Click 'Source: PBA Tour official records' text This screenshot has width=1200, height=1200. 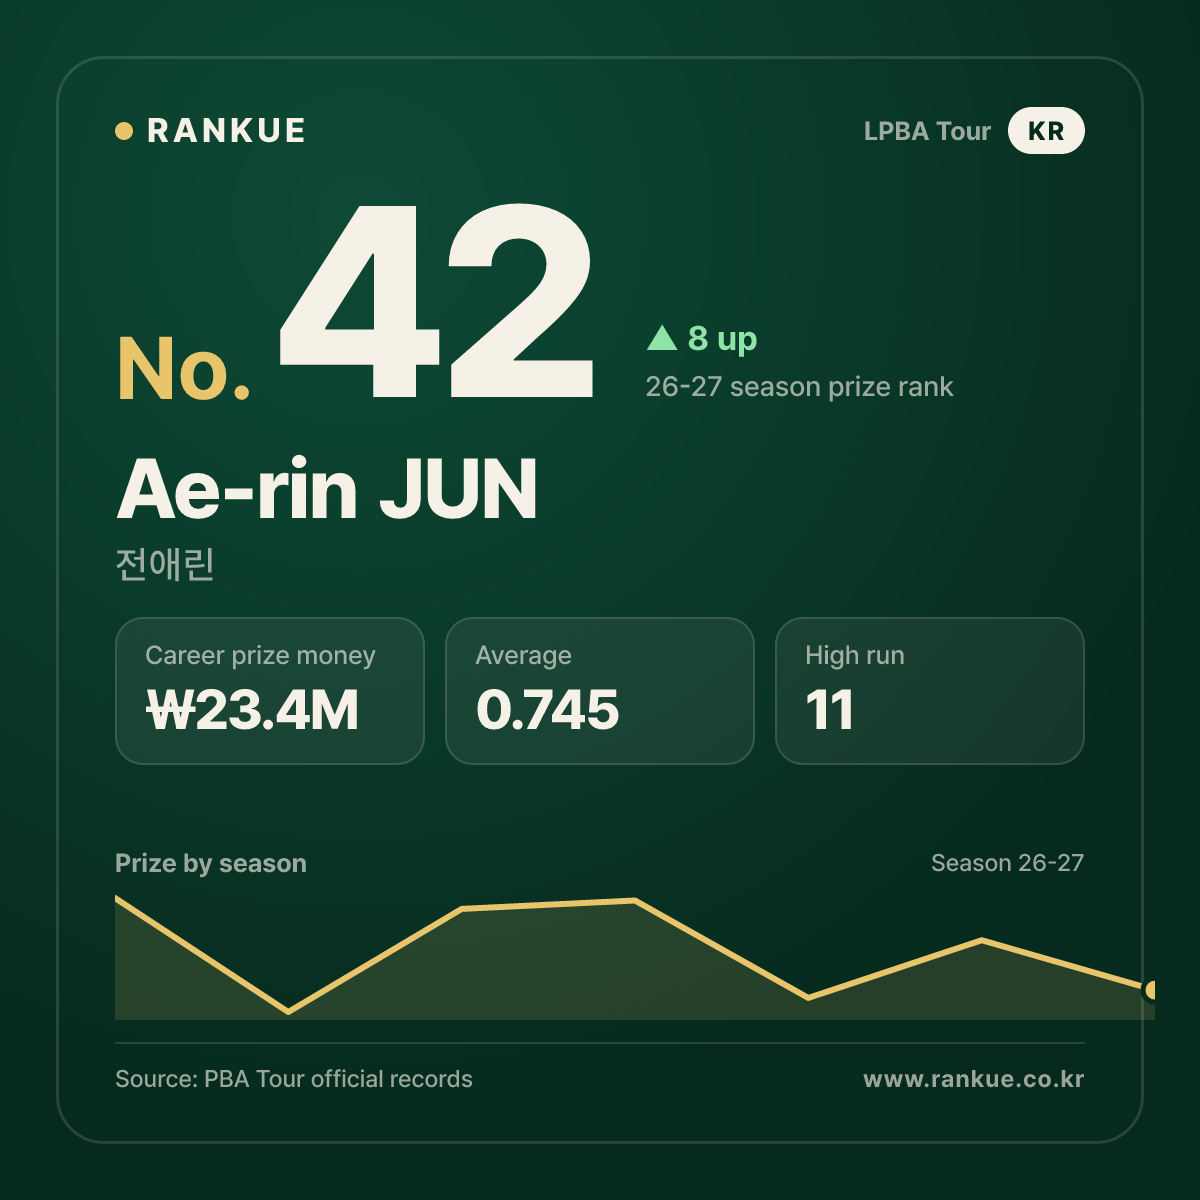pyautogui.click(x=294, y=1079)
